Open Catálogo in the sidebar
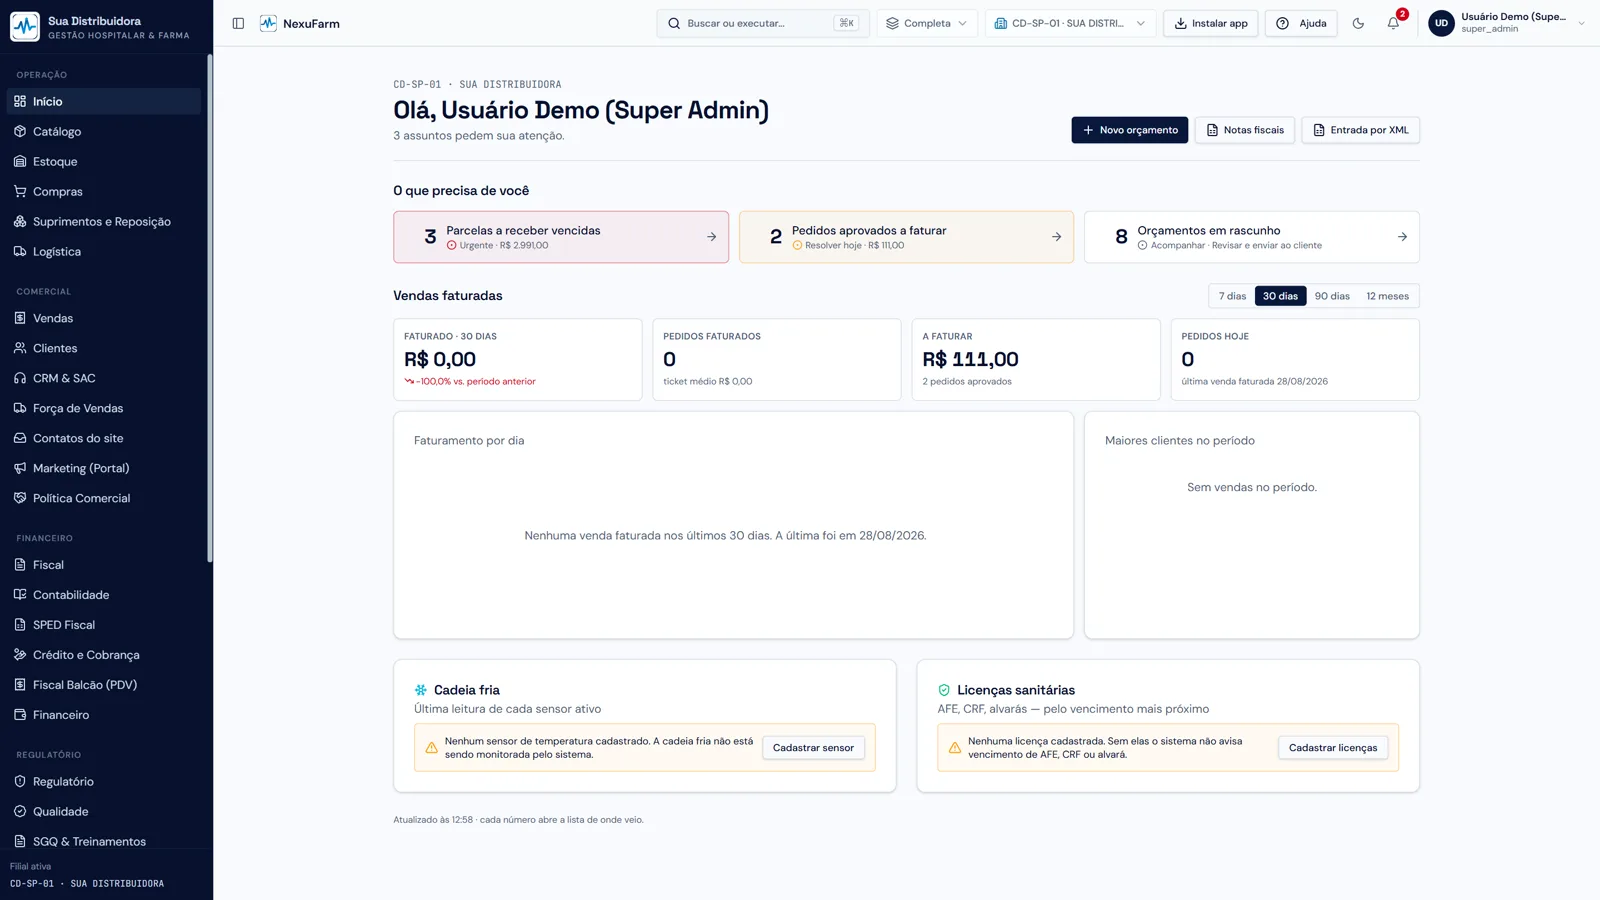The height and width of the screenshot is (900, 1600). 104,131
